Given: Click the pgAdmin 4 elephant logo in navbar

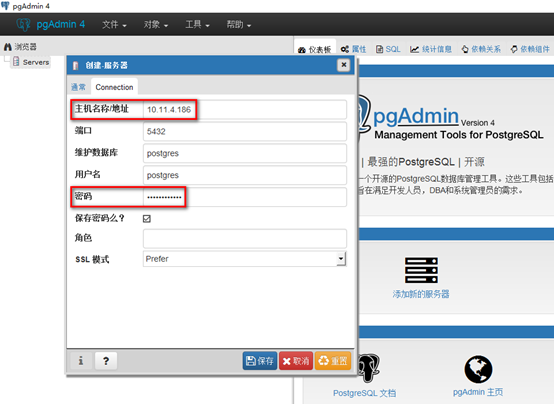Looking at the screenshot, I should 23,24.
